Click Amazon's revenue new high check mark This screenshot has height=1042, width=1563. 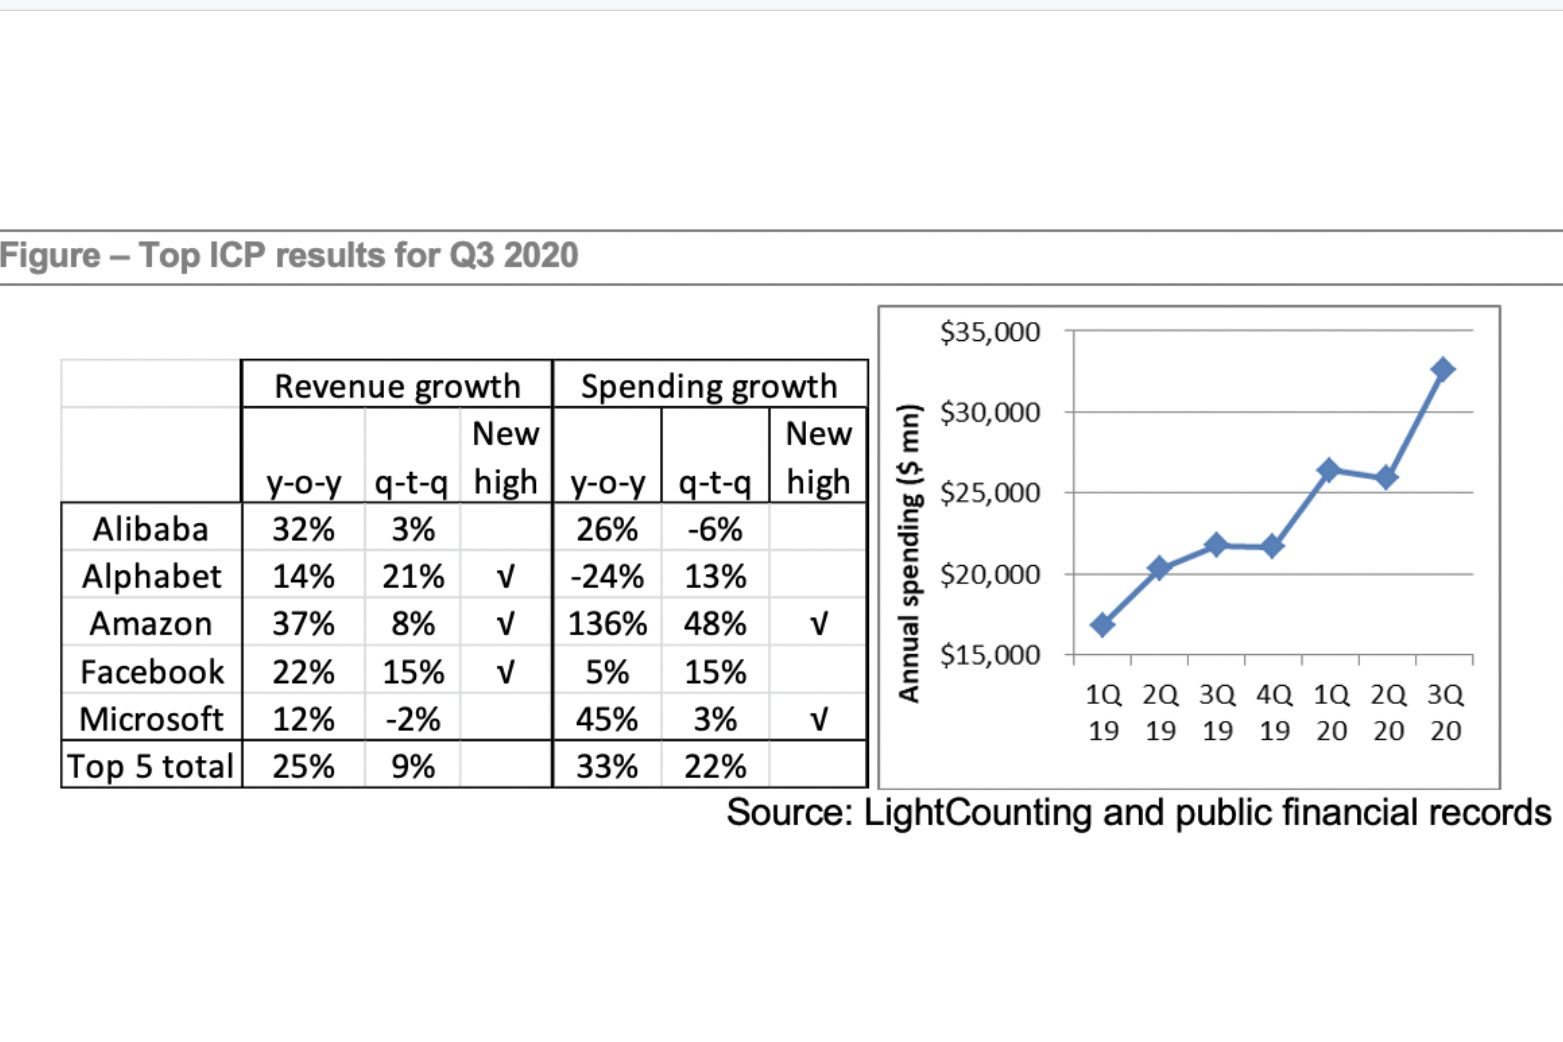[x=506, y=624]
